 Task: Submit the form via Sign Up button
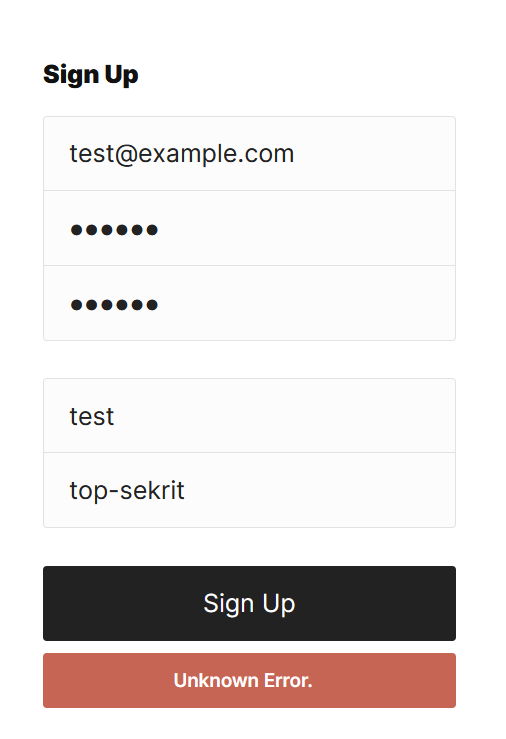(x=249, y=603)
